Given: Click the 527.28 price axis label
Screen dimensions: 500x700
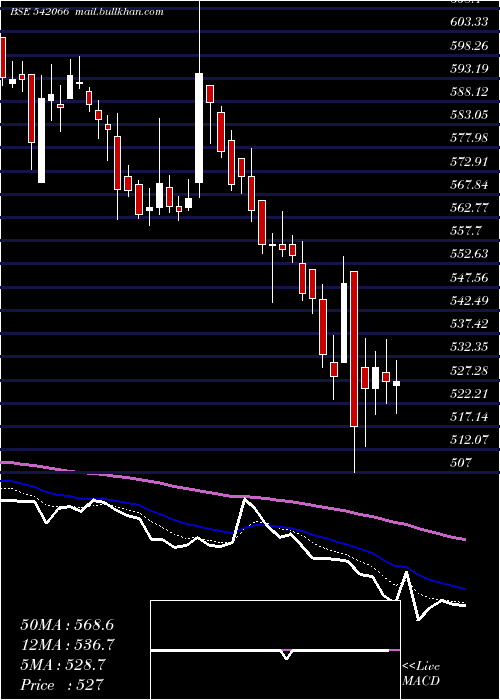Looking at the screenshot, I should point(469,370).
